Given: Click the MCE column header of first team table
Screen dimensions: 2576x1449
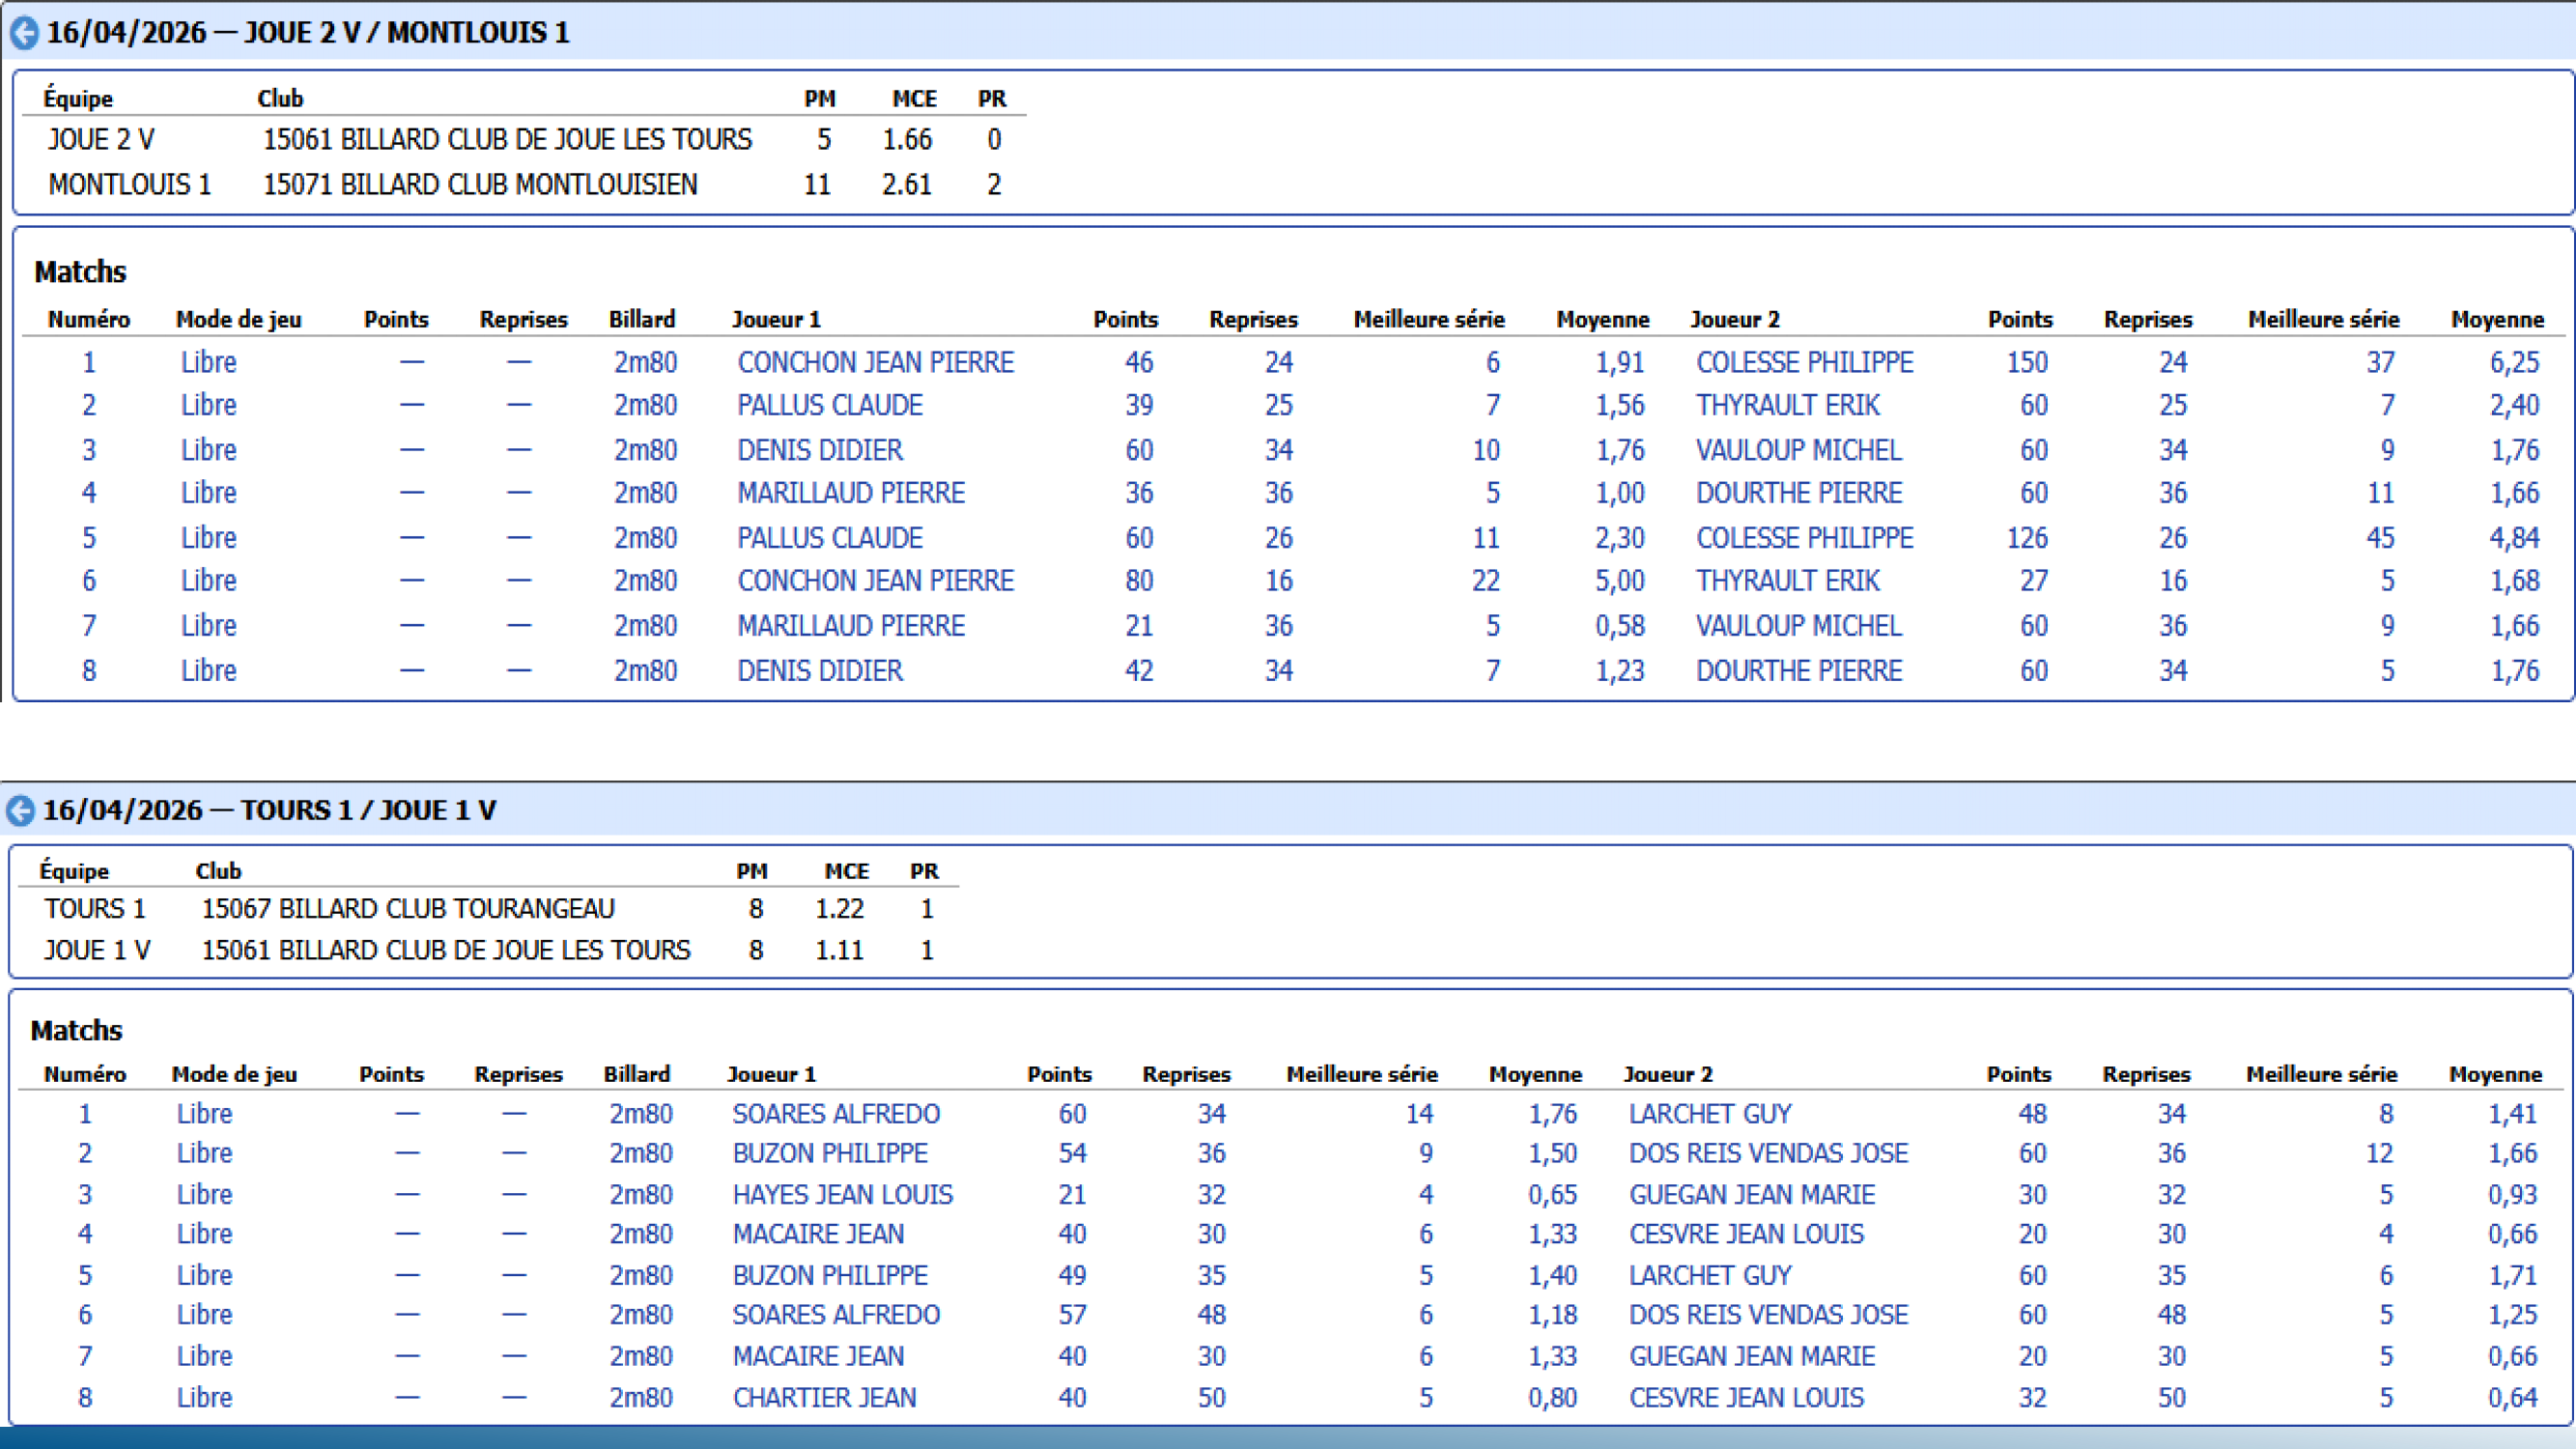Looking at the screenshot, I should tap(914, 99).
